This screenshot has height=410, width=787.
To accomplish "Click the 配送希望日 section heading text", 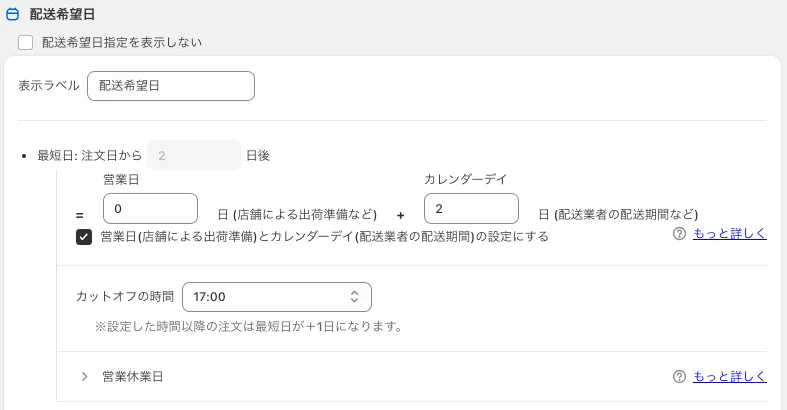I will (63, 15).
